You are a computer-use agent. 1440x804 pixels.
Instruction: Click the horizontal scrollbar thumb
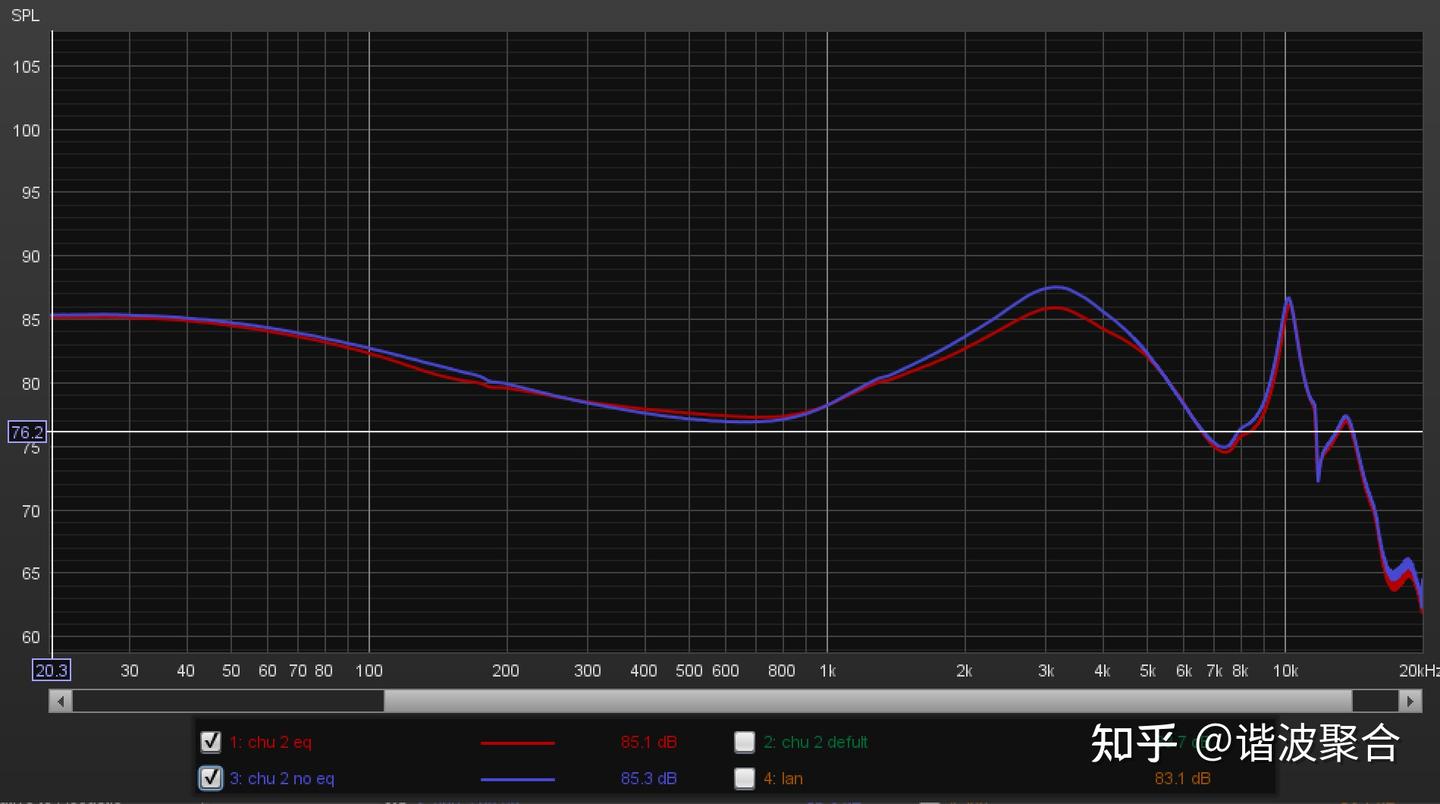tap(867, 701)
